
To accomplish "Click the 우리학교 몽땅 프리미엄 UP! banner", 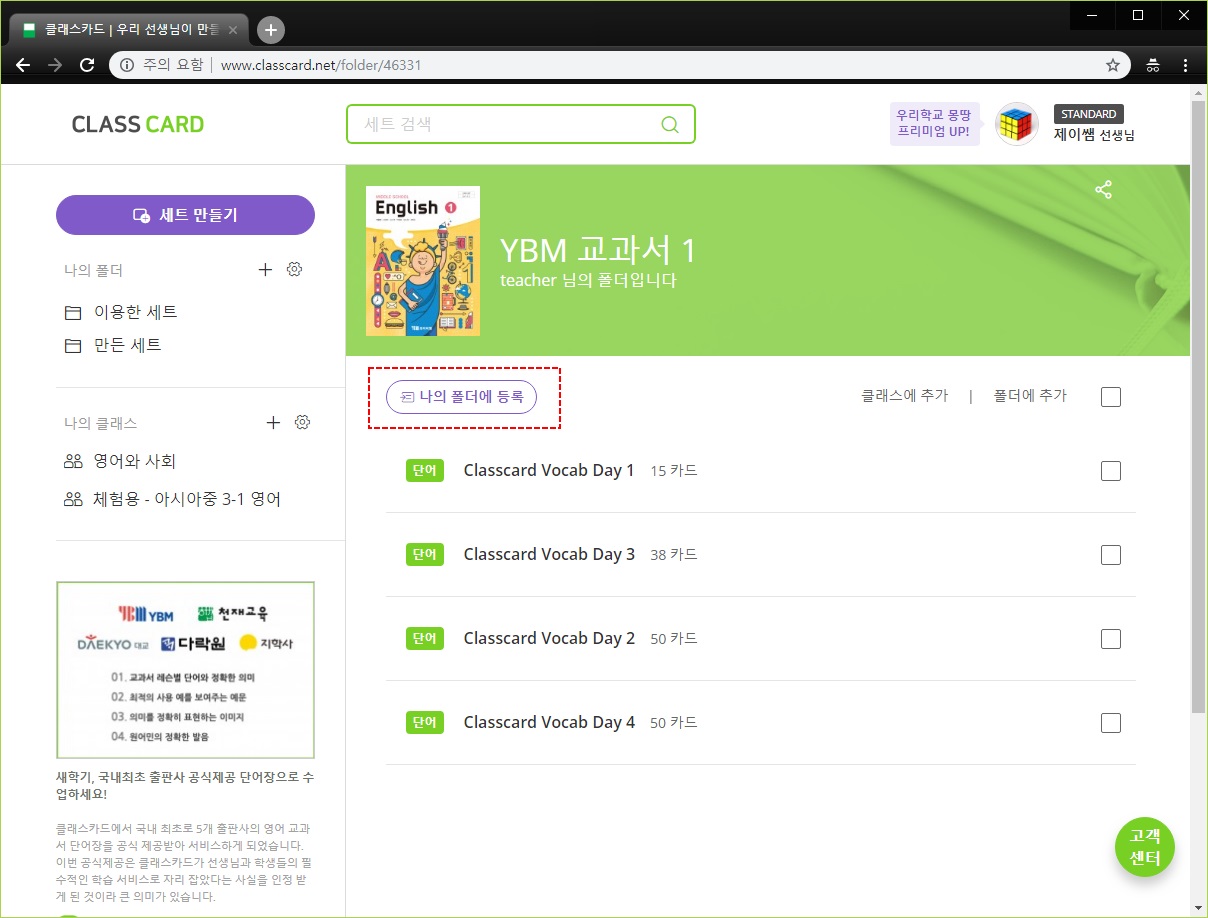I will [933, 123].
